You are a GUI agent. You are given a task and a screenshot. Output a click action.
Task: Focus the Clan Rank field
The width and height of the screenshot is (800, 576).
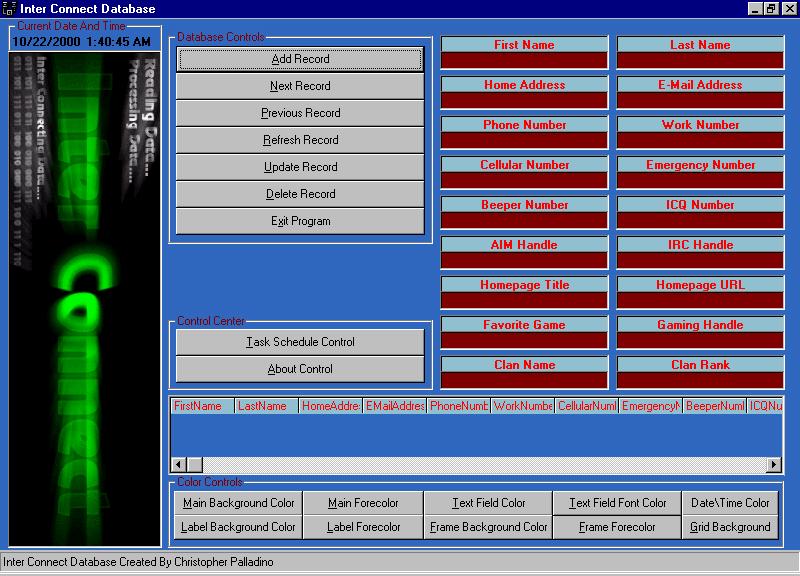pyautogui.click(x=700, y=380)
